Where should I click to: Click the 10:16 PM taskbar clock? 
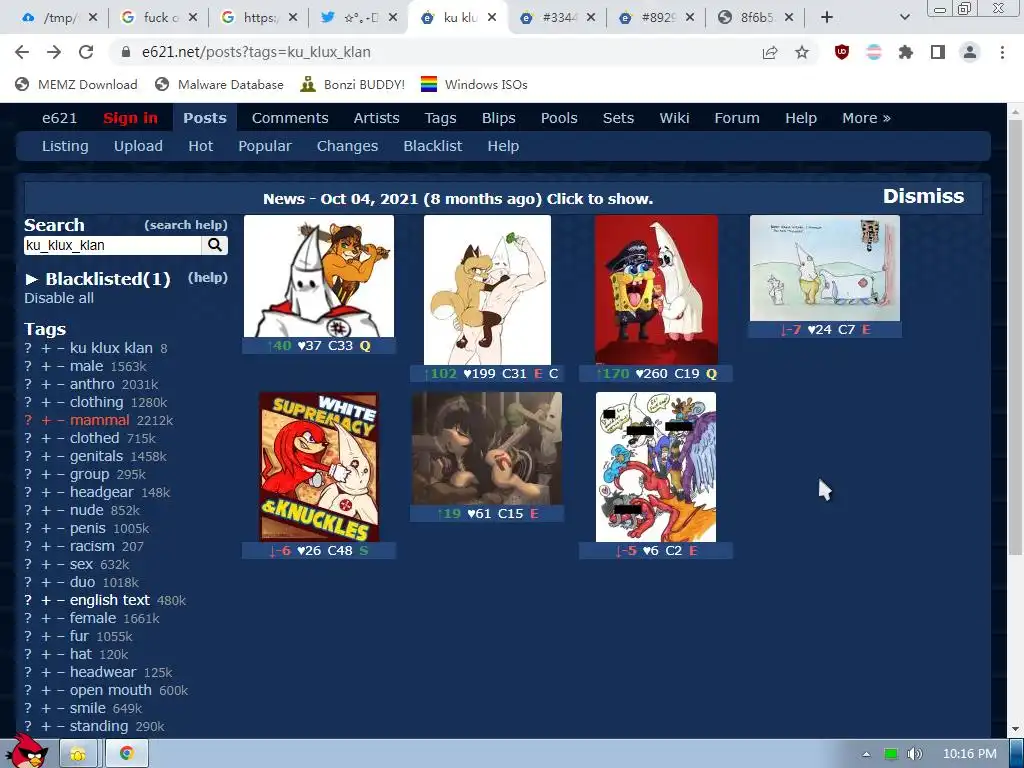click(x=970, y=754)
